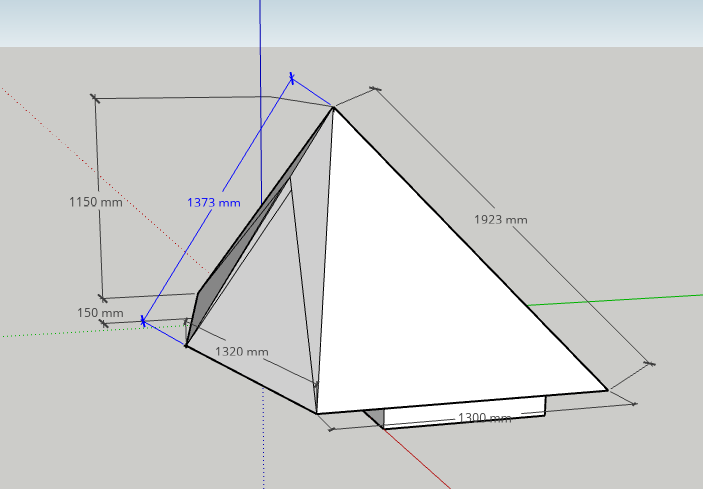Select the blue 1373 mm dimension label
Image resolution: width=703 pixels, height=489 pixels.
(x=214, y=203)
